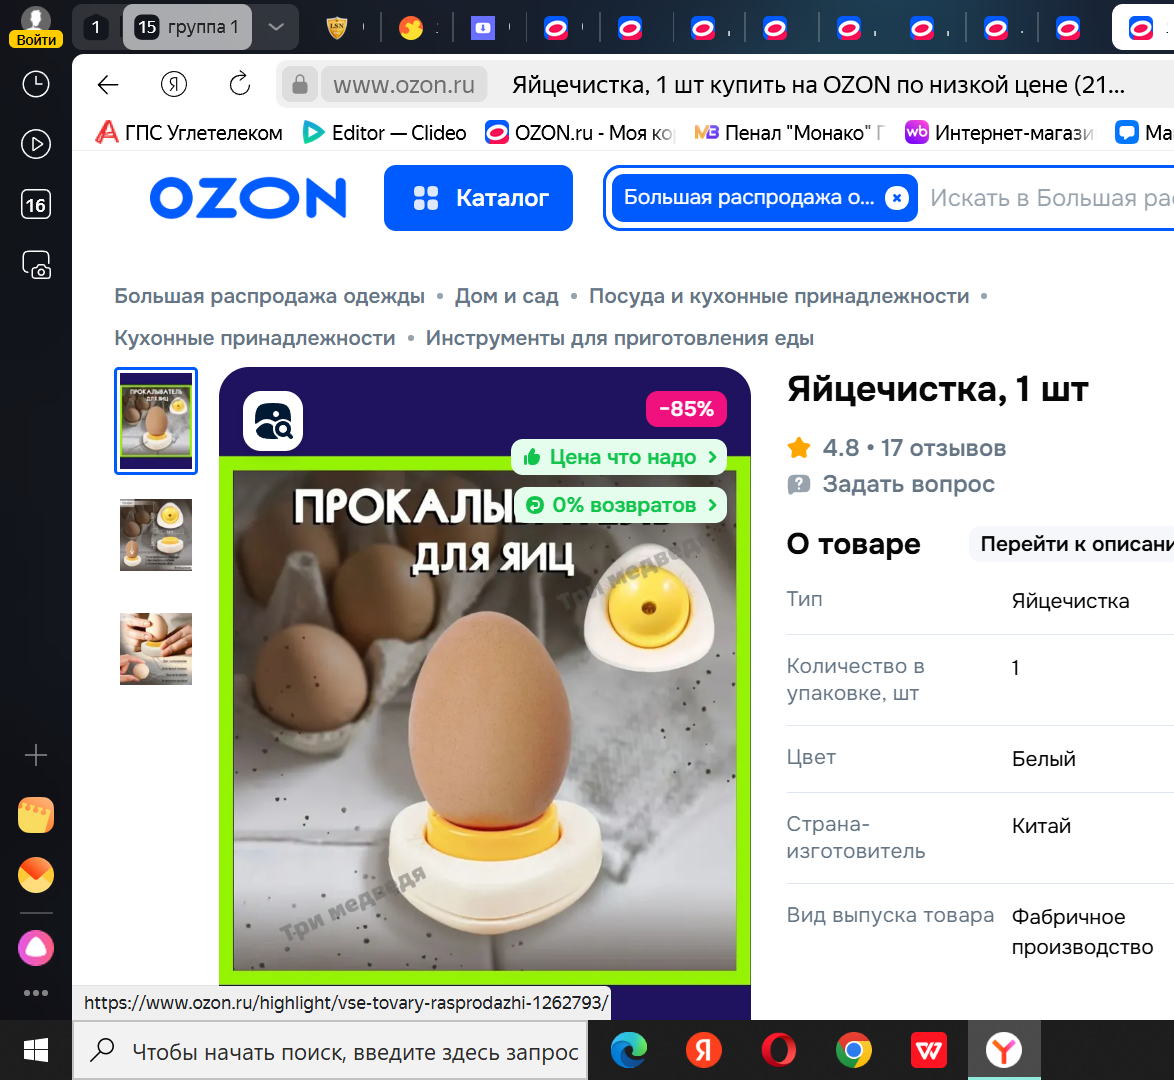Clear the search query with the x icon
1174x1080 pixels.
(897, 198)
